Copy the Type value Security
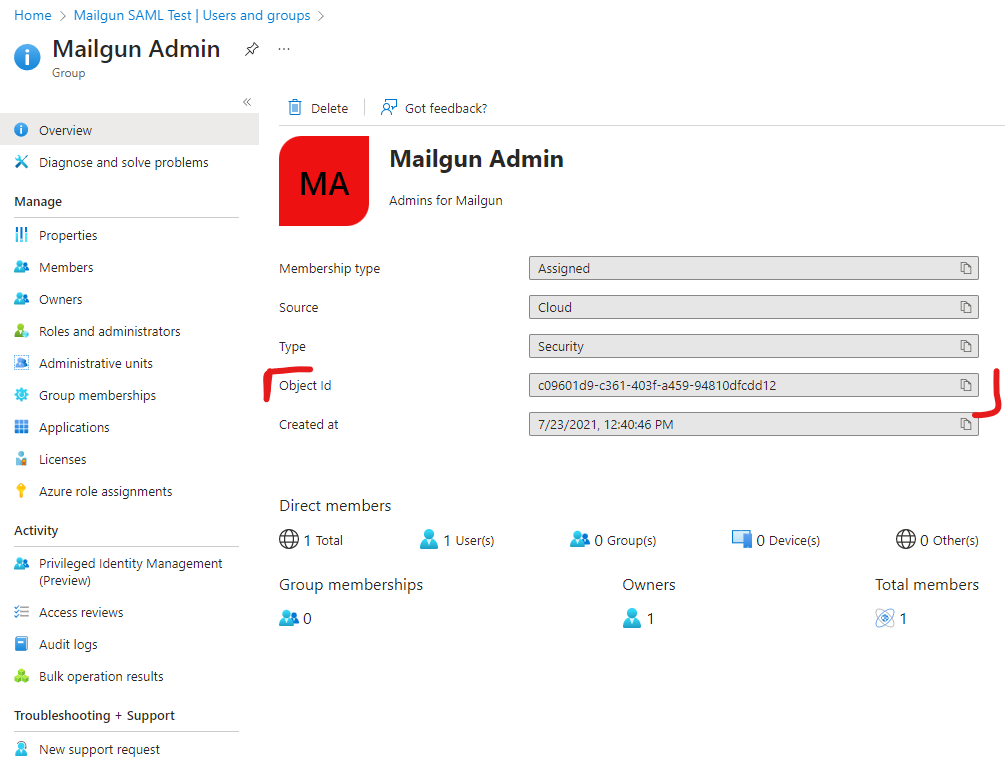Image resolution: width=1005 pixels, height=762 pixels. click(x=965, y=346)
